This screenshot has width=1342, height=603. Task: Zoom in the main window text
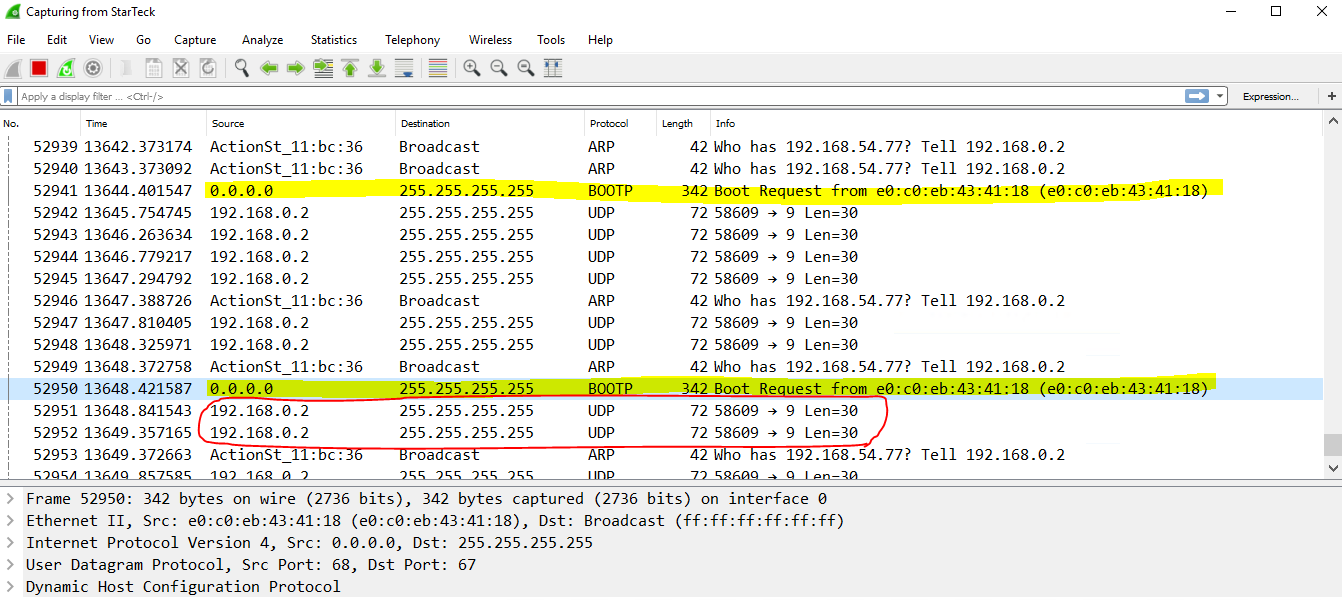pyautogui.click(x=472, y=68)
